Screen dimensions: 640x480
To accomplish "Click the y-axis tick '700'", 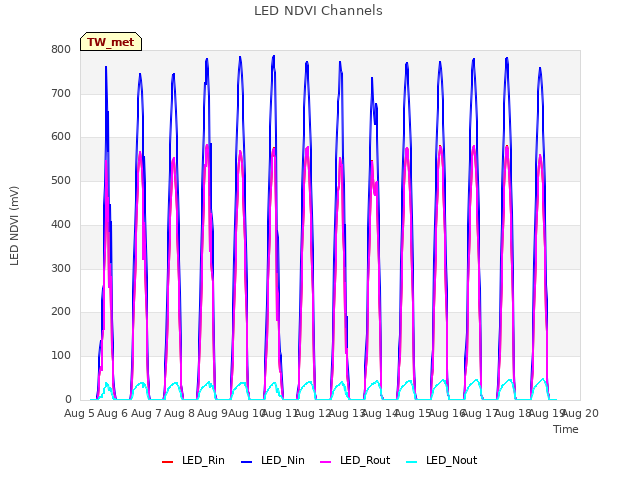I will pos(61,93).
